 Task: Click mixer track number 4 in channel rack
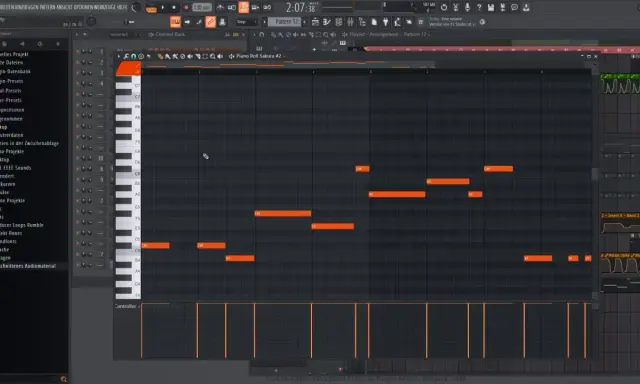click(102, 84)
